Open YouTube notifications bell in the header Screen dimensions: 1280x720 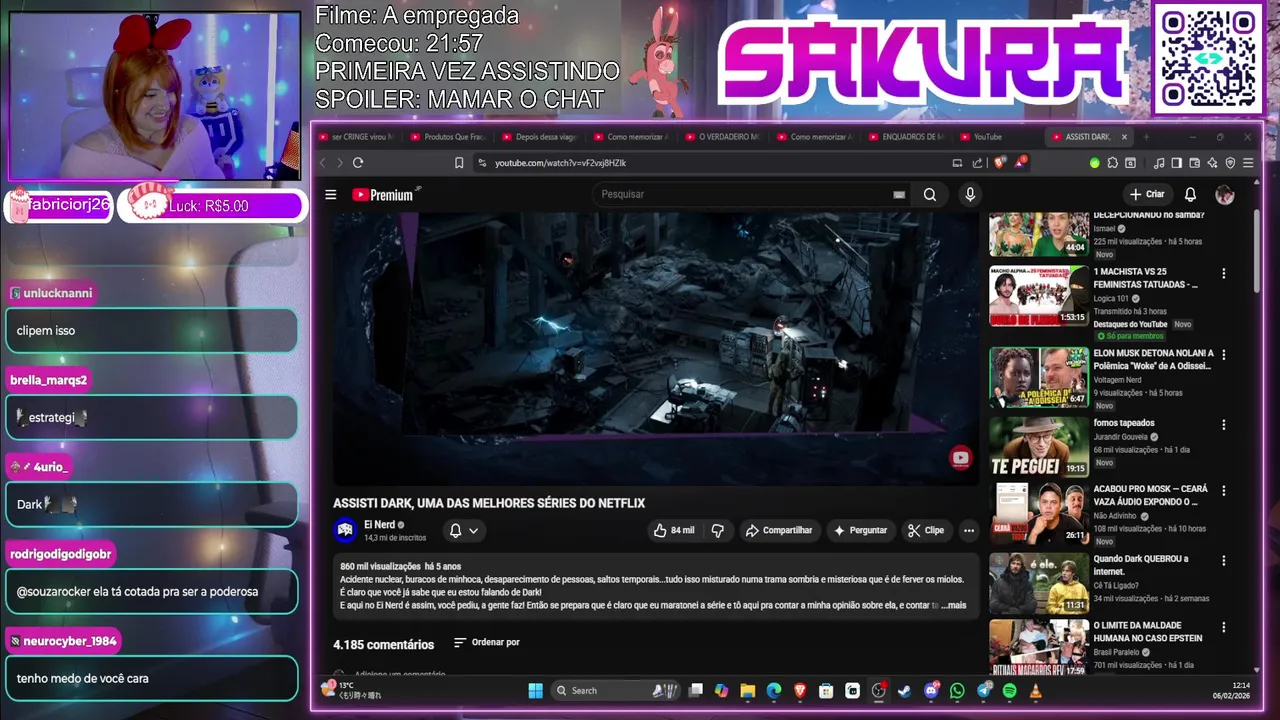pos(1190,194)
